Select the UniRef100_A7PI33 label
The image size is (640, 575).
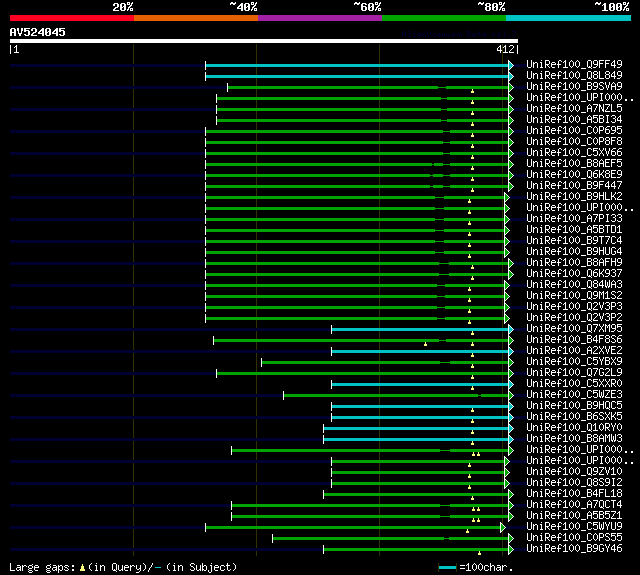click(574, 219)
